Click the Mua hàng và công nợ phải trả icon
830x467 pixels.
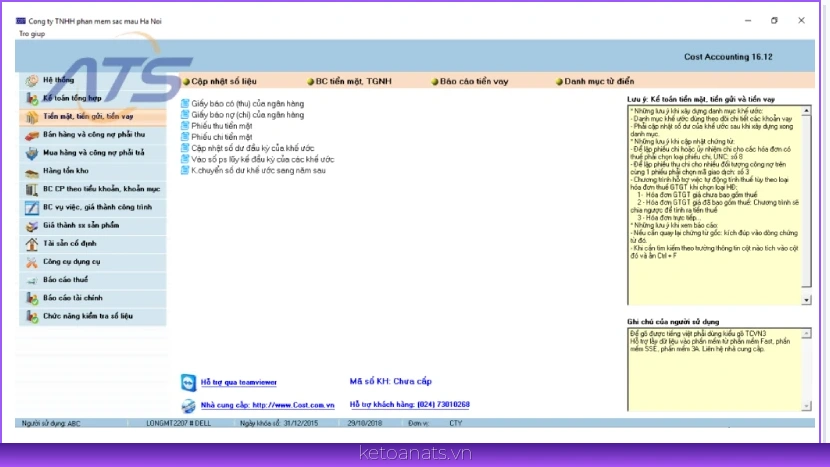[32, 153]
